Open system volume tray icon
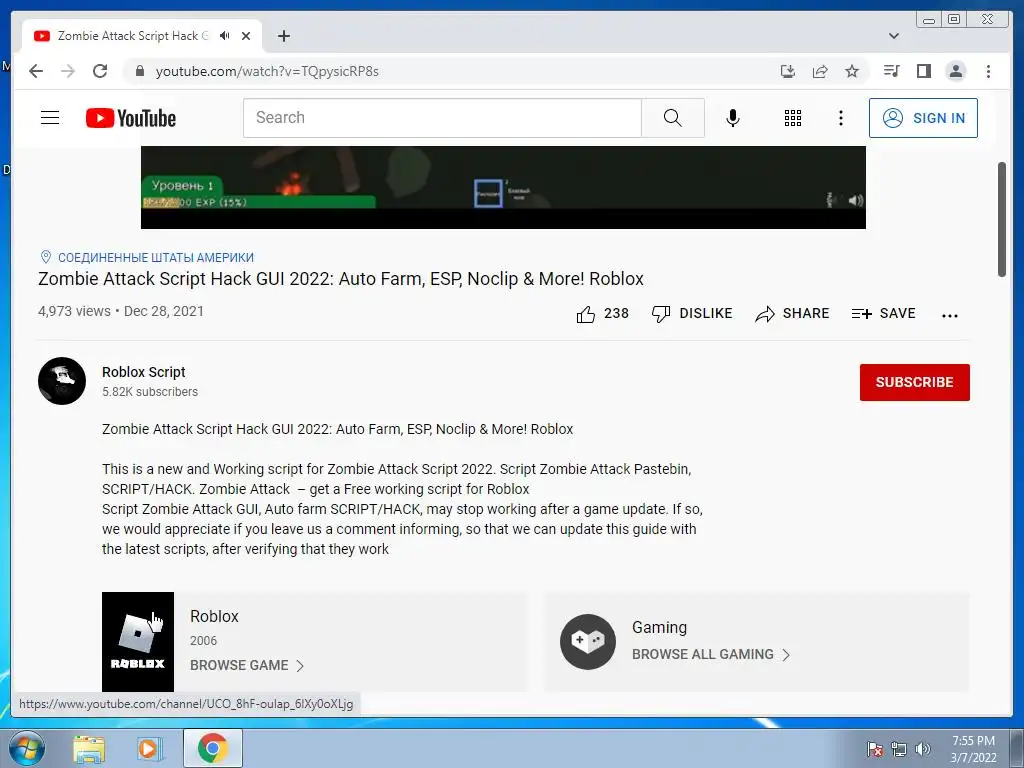The image size is (1024, 768). [x=923, y=749]
